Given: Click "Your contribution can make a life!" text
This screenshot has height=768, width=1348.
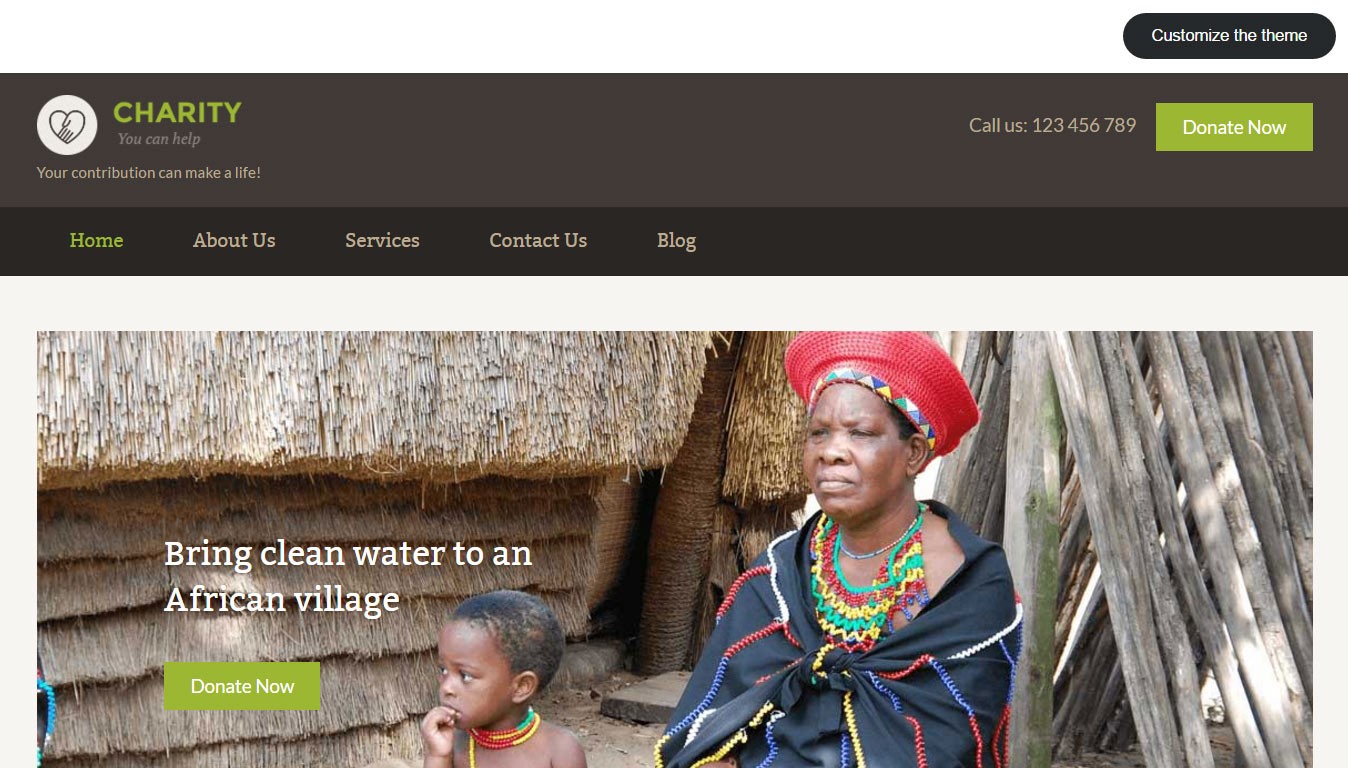Looking at the screenshot, I should [x=149, y=172].
